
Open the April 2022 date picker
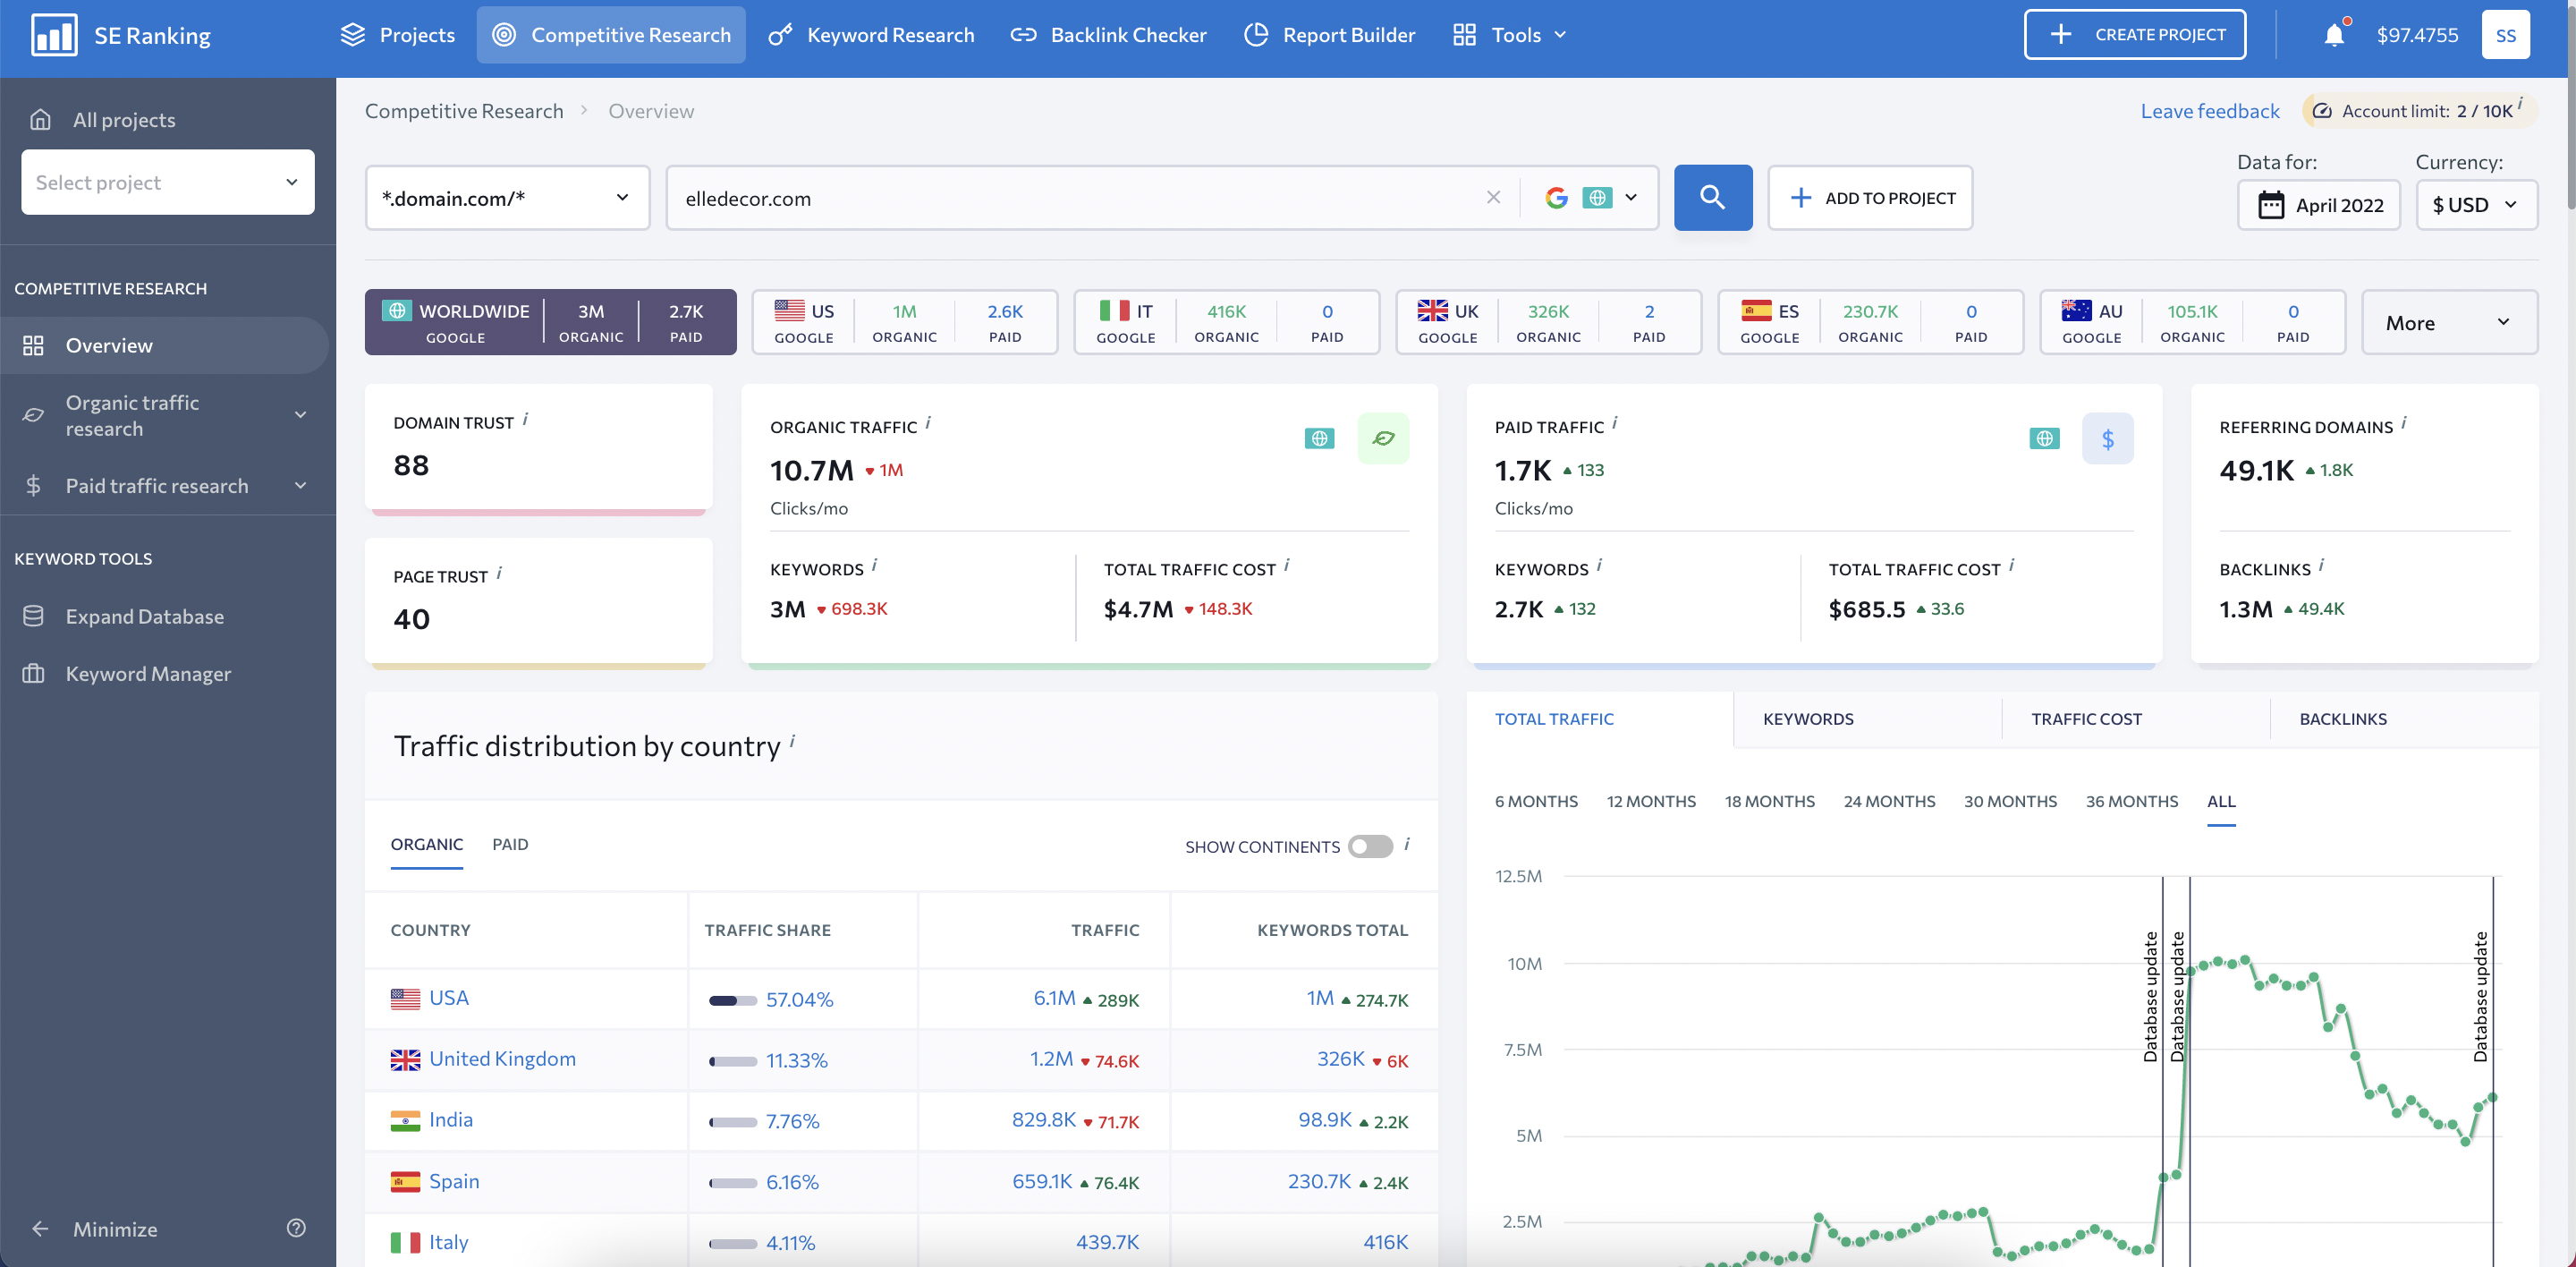point(2318,205)
